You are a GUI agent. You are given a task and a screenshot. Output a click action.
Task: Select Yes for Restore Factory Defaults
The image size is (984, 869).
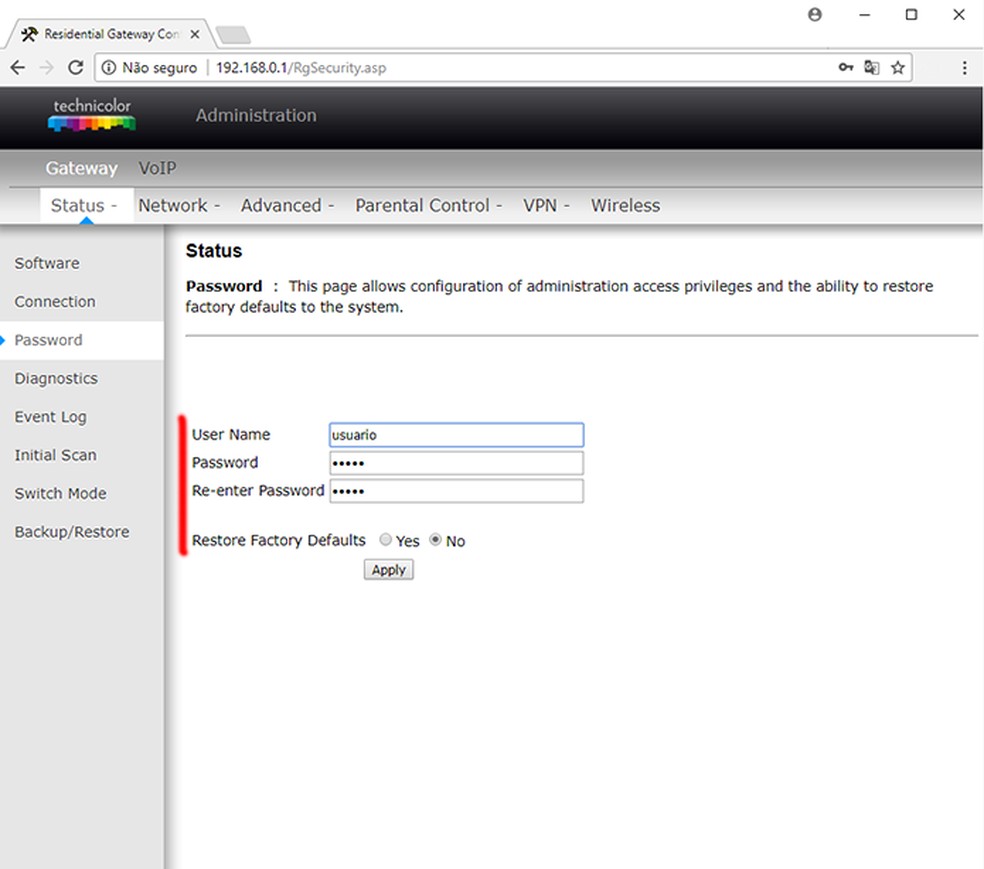[385, 540]
